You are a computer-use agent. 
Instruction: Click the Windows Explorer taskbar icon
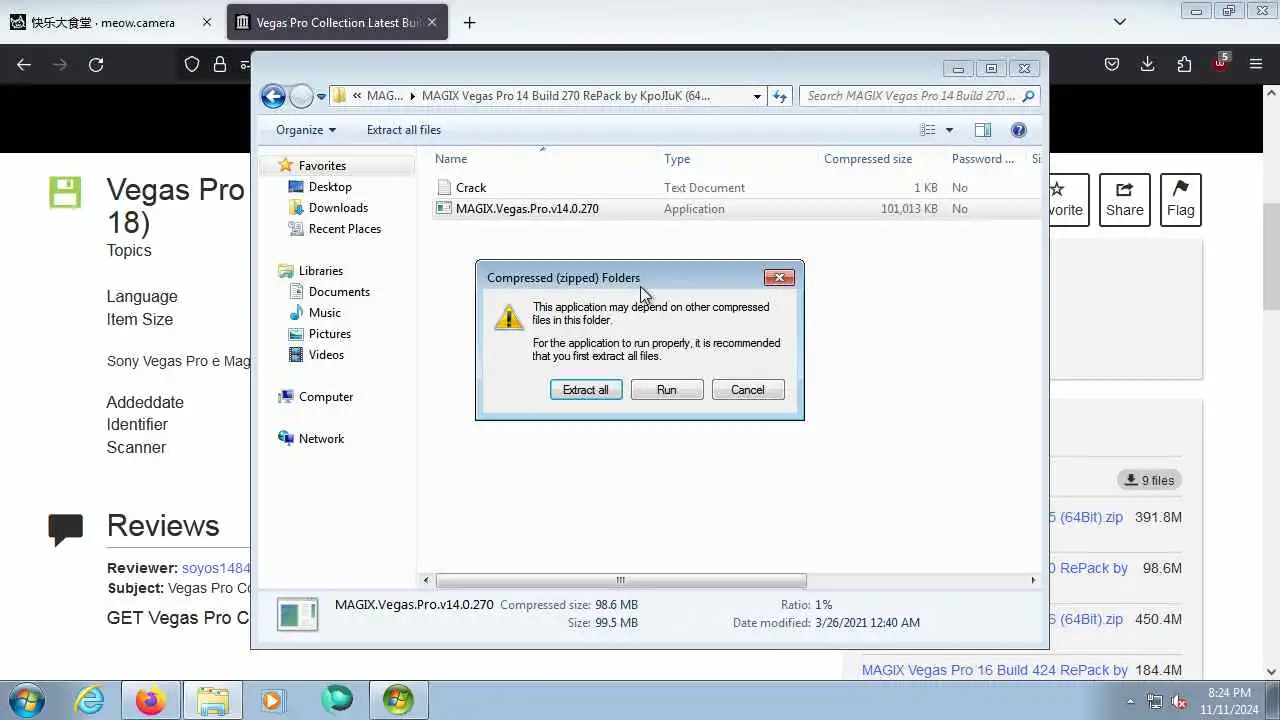pyautogui.click(x=213, y=701)
